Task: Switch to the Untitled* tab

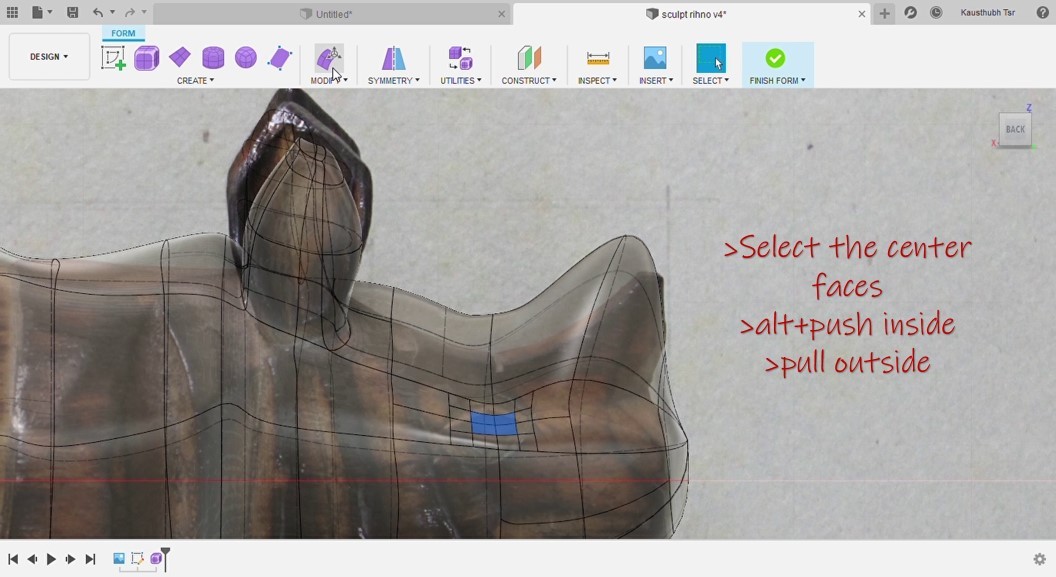Action: point(333,14)
